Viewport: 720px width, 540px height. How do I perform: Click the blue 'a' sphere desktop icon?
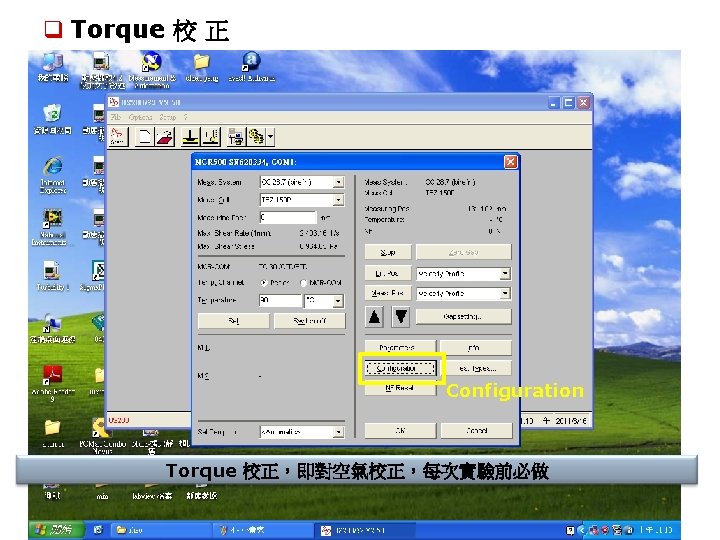click(252, 66)
